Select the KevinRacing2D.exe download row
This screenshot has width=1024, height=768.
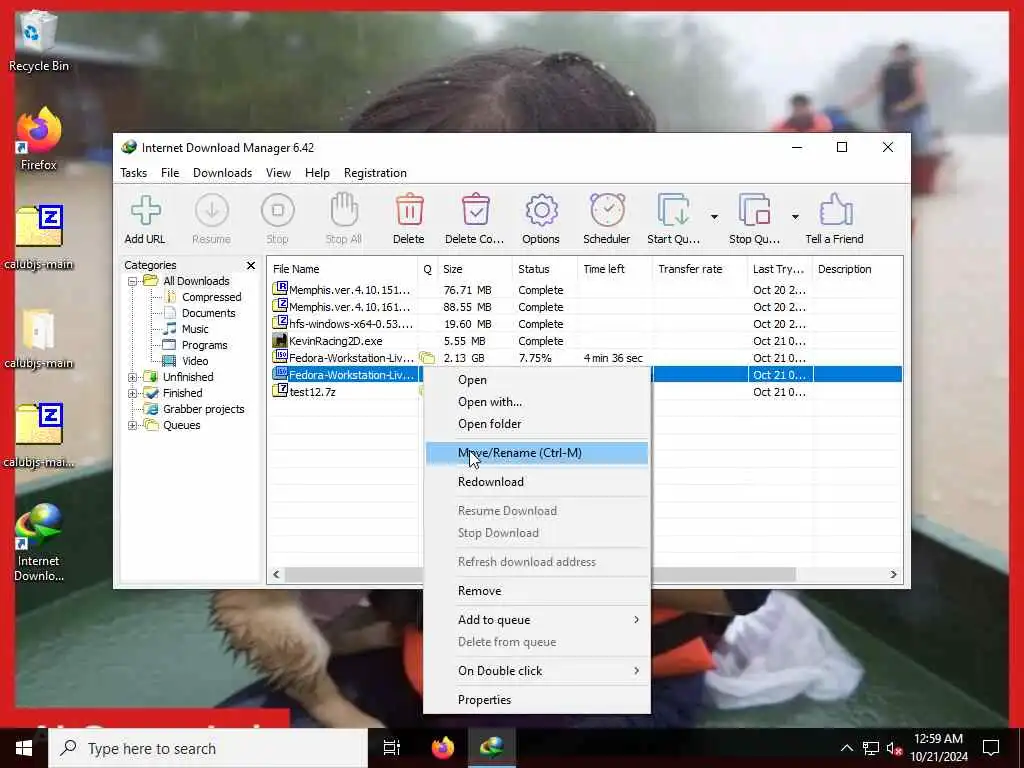coord(585,341)
